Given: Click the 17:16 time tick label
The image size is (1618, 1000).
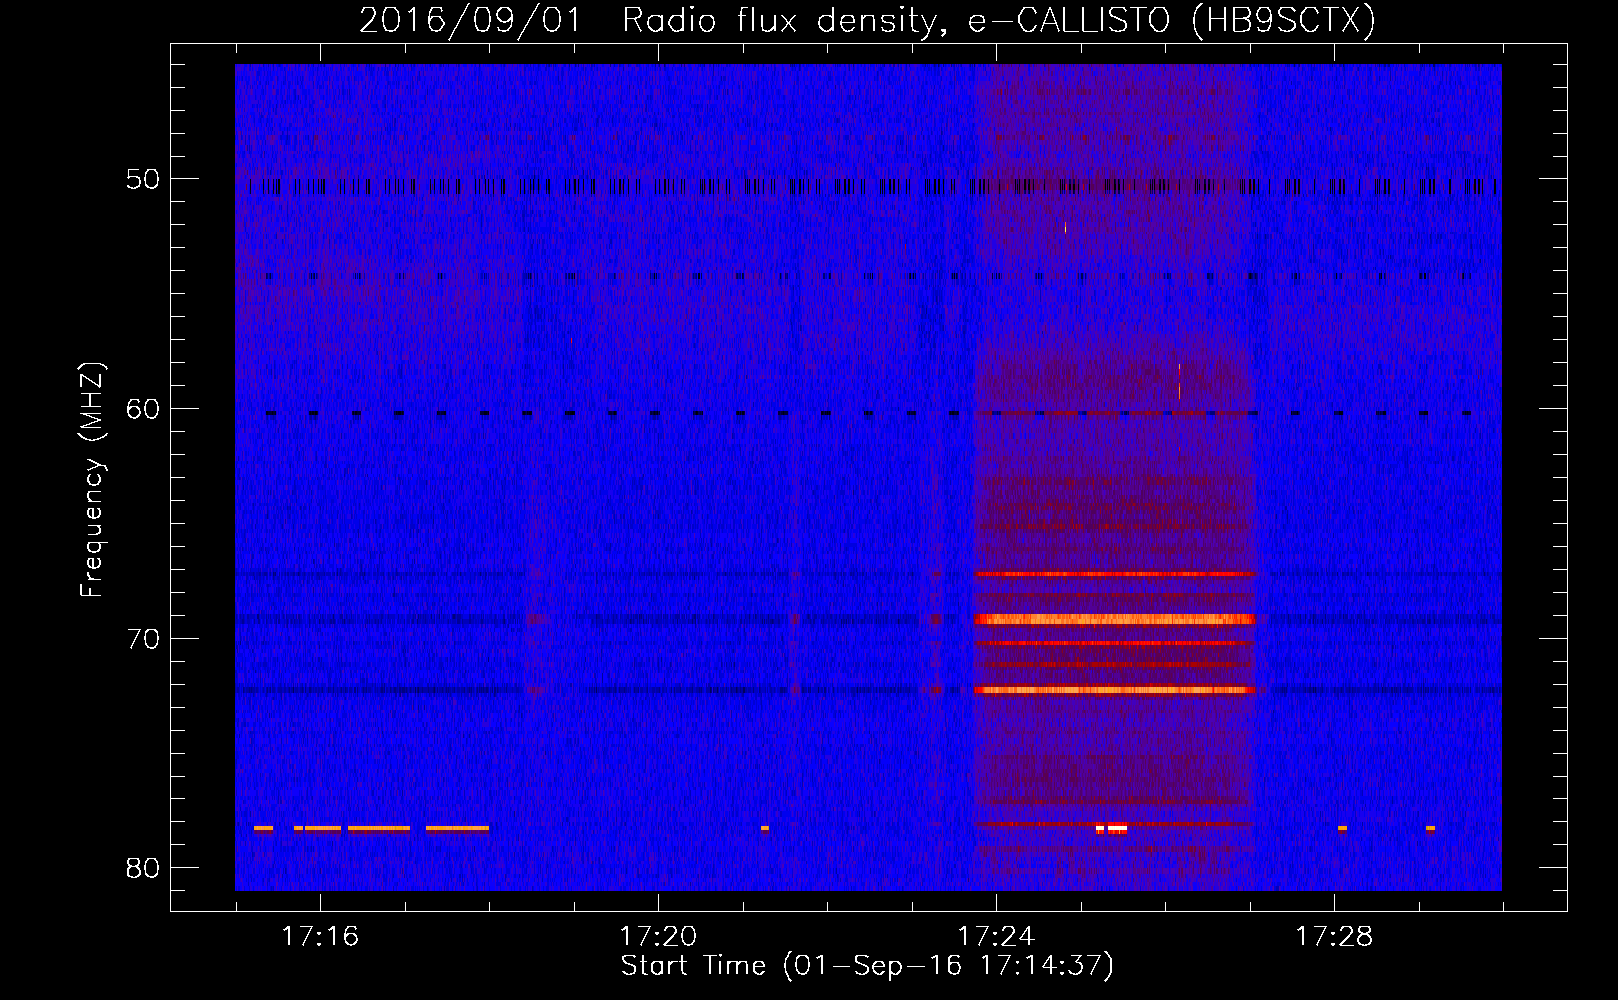Looking at the screenshot, I should (320, 937).
